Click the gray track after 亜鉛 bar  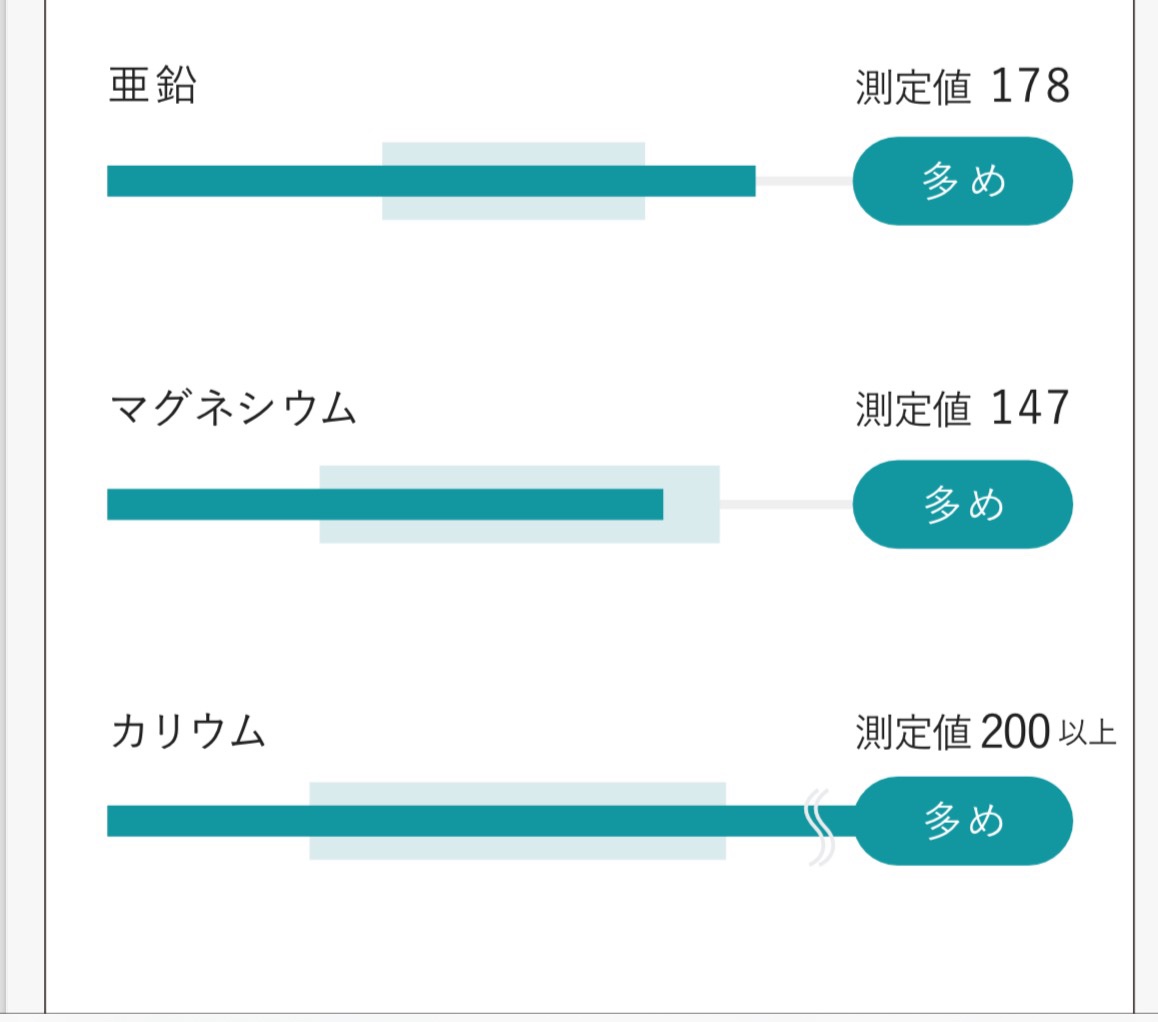click(803, 181)
